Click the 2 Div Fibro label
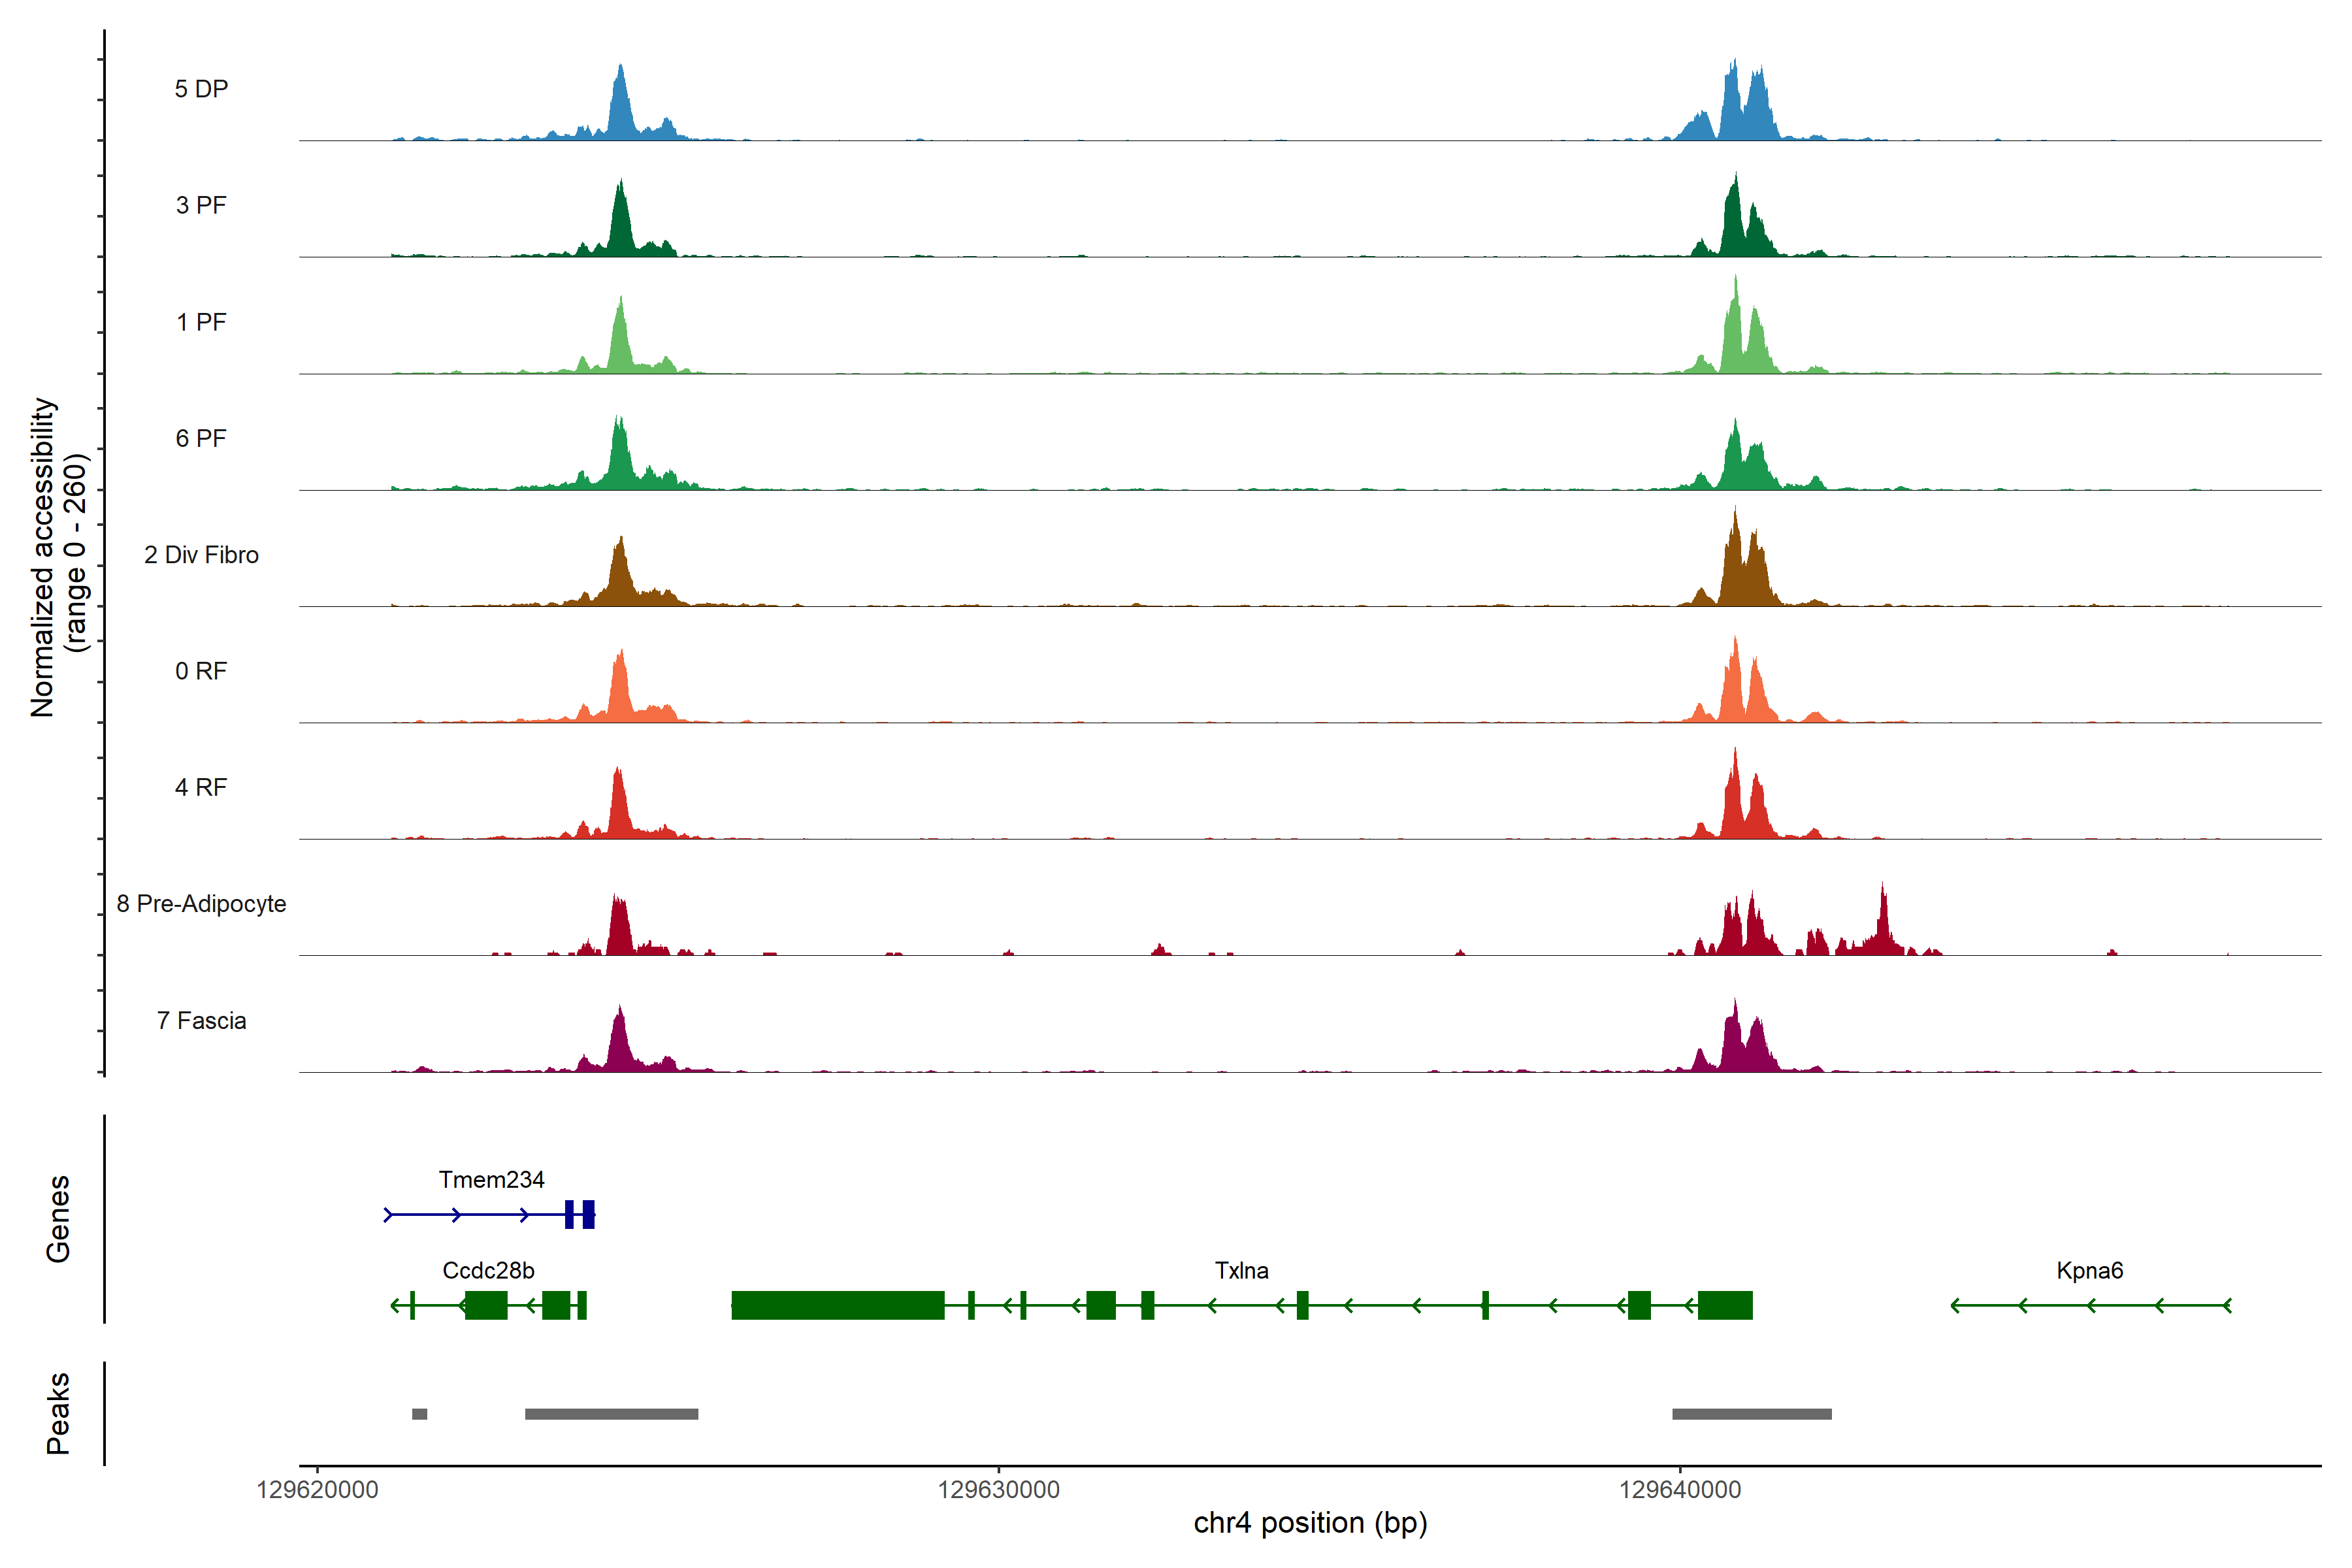The width and height of the screenshot is (2352, 1568). coord(201,554)
